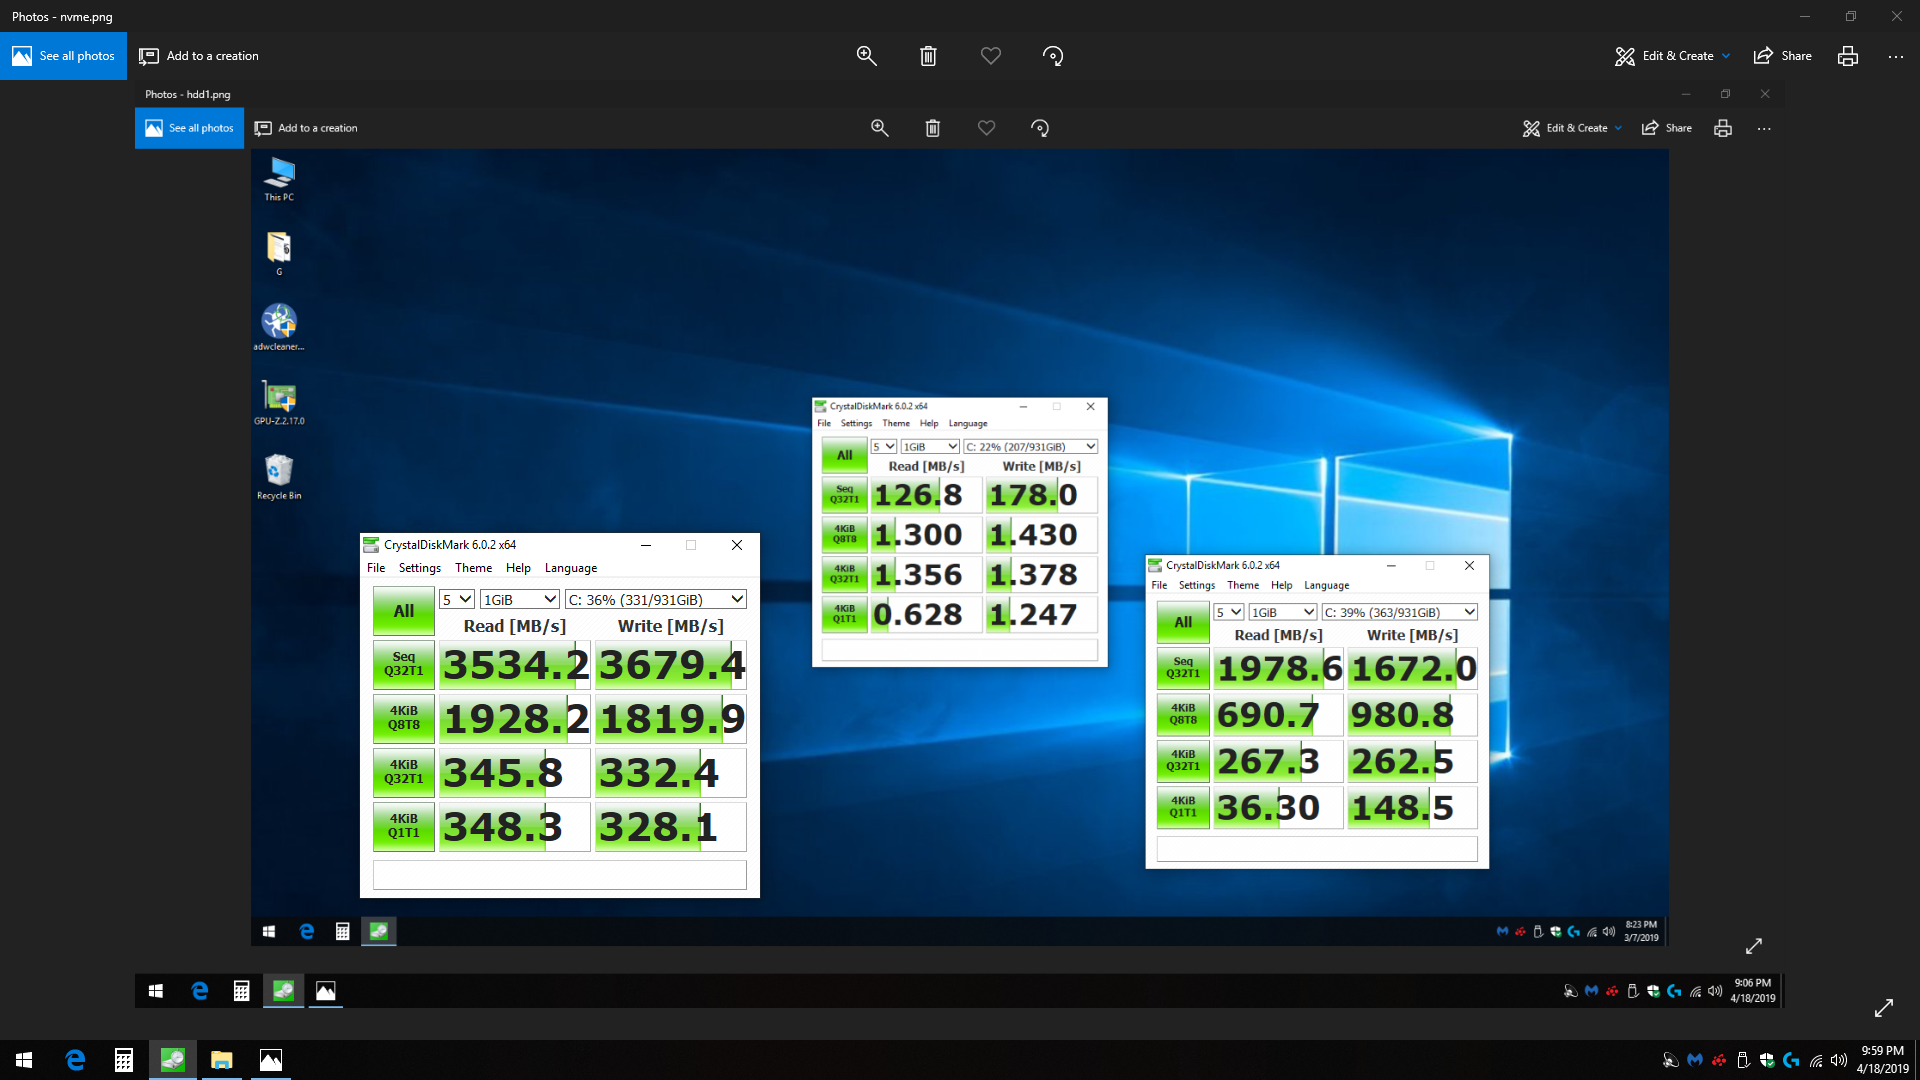The image size is (1920, 1080).
Task: Open File menu in the 36% CrystalDiskMark window
Action: click(x=376, y=568)
